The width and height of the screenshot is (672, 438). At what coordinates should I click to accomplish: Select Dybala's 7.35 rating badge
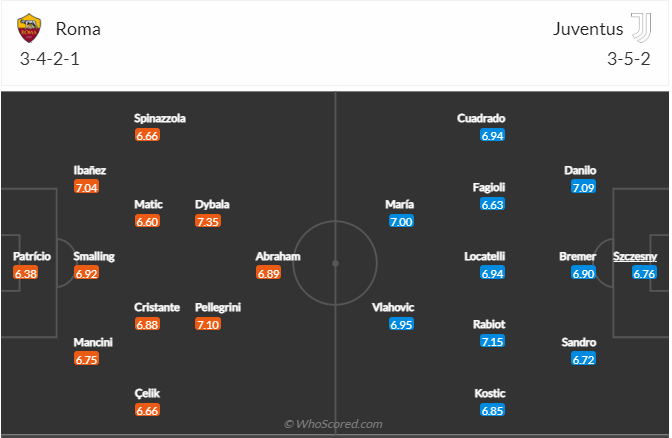pos(208,222)
